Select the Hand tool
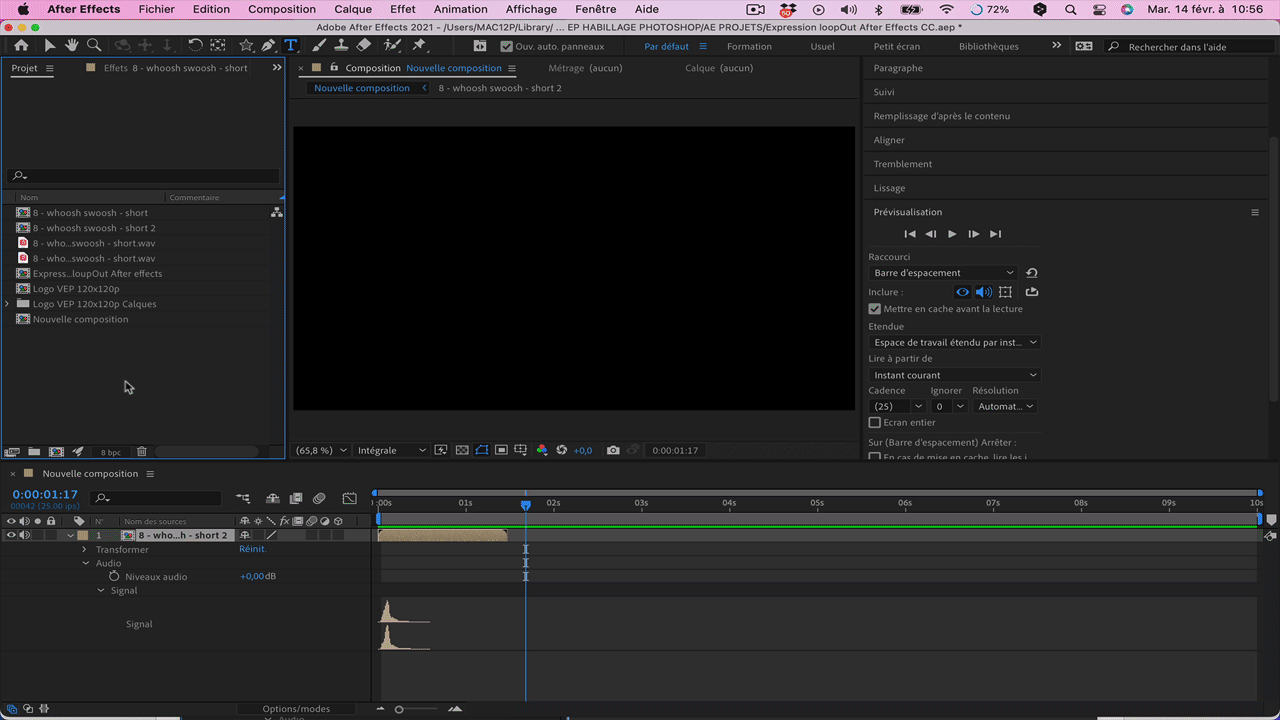Screen dimensions: 1280x720 pos(72,46)
